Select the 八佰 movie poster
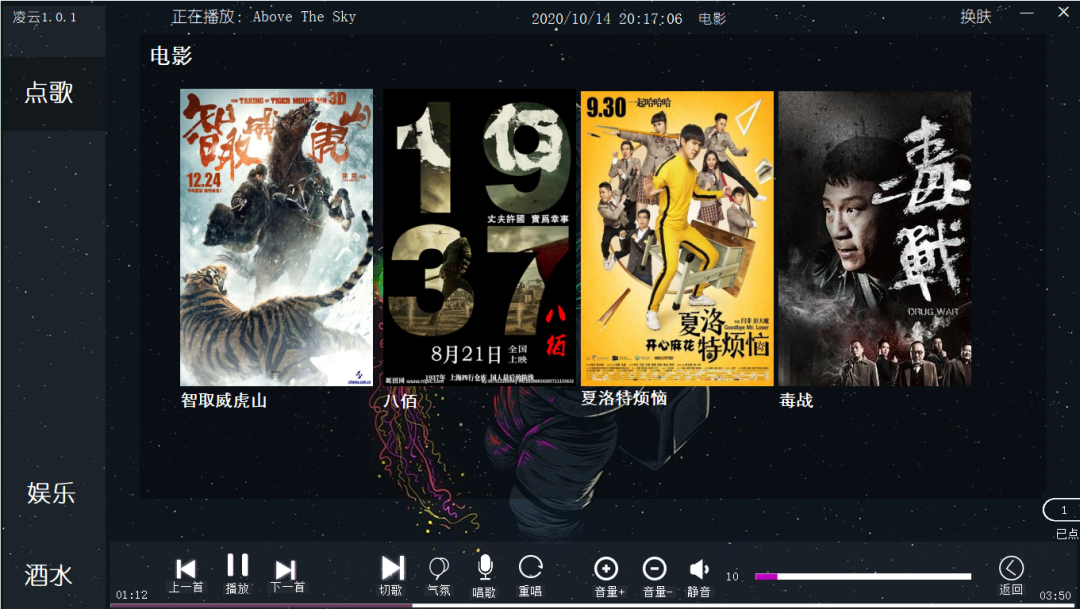Screen dimensions: 1080x609 click(x=479, y=237)
